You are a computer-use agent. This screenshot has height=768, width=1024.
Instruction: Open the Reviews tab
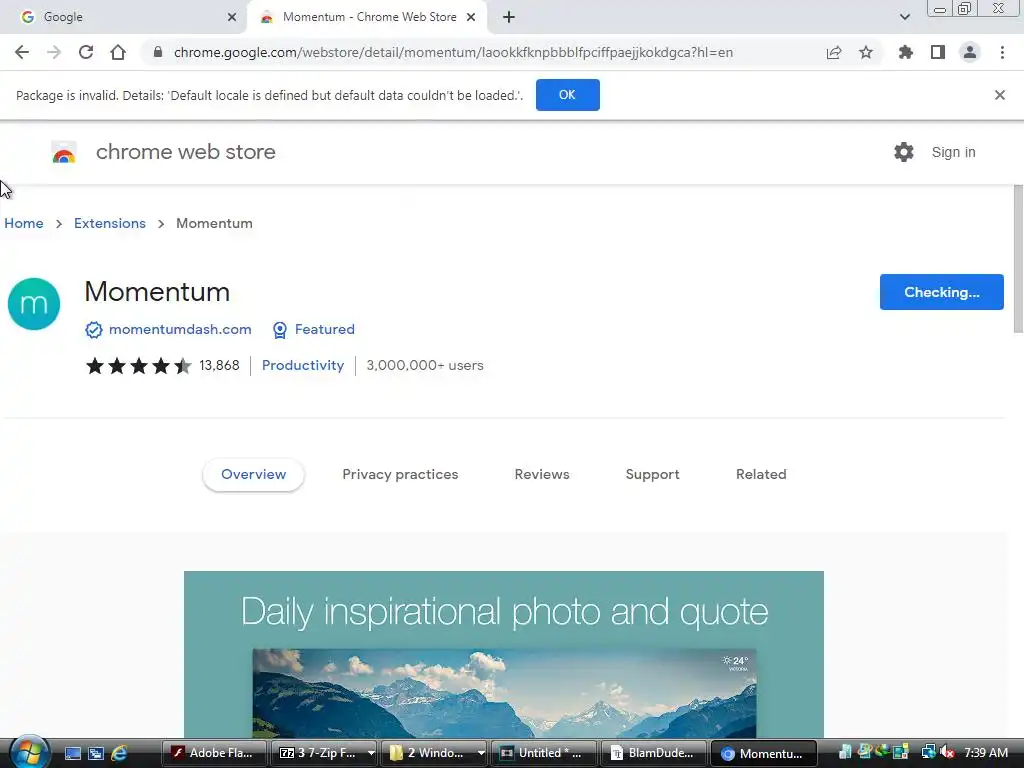point(542,475)
